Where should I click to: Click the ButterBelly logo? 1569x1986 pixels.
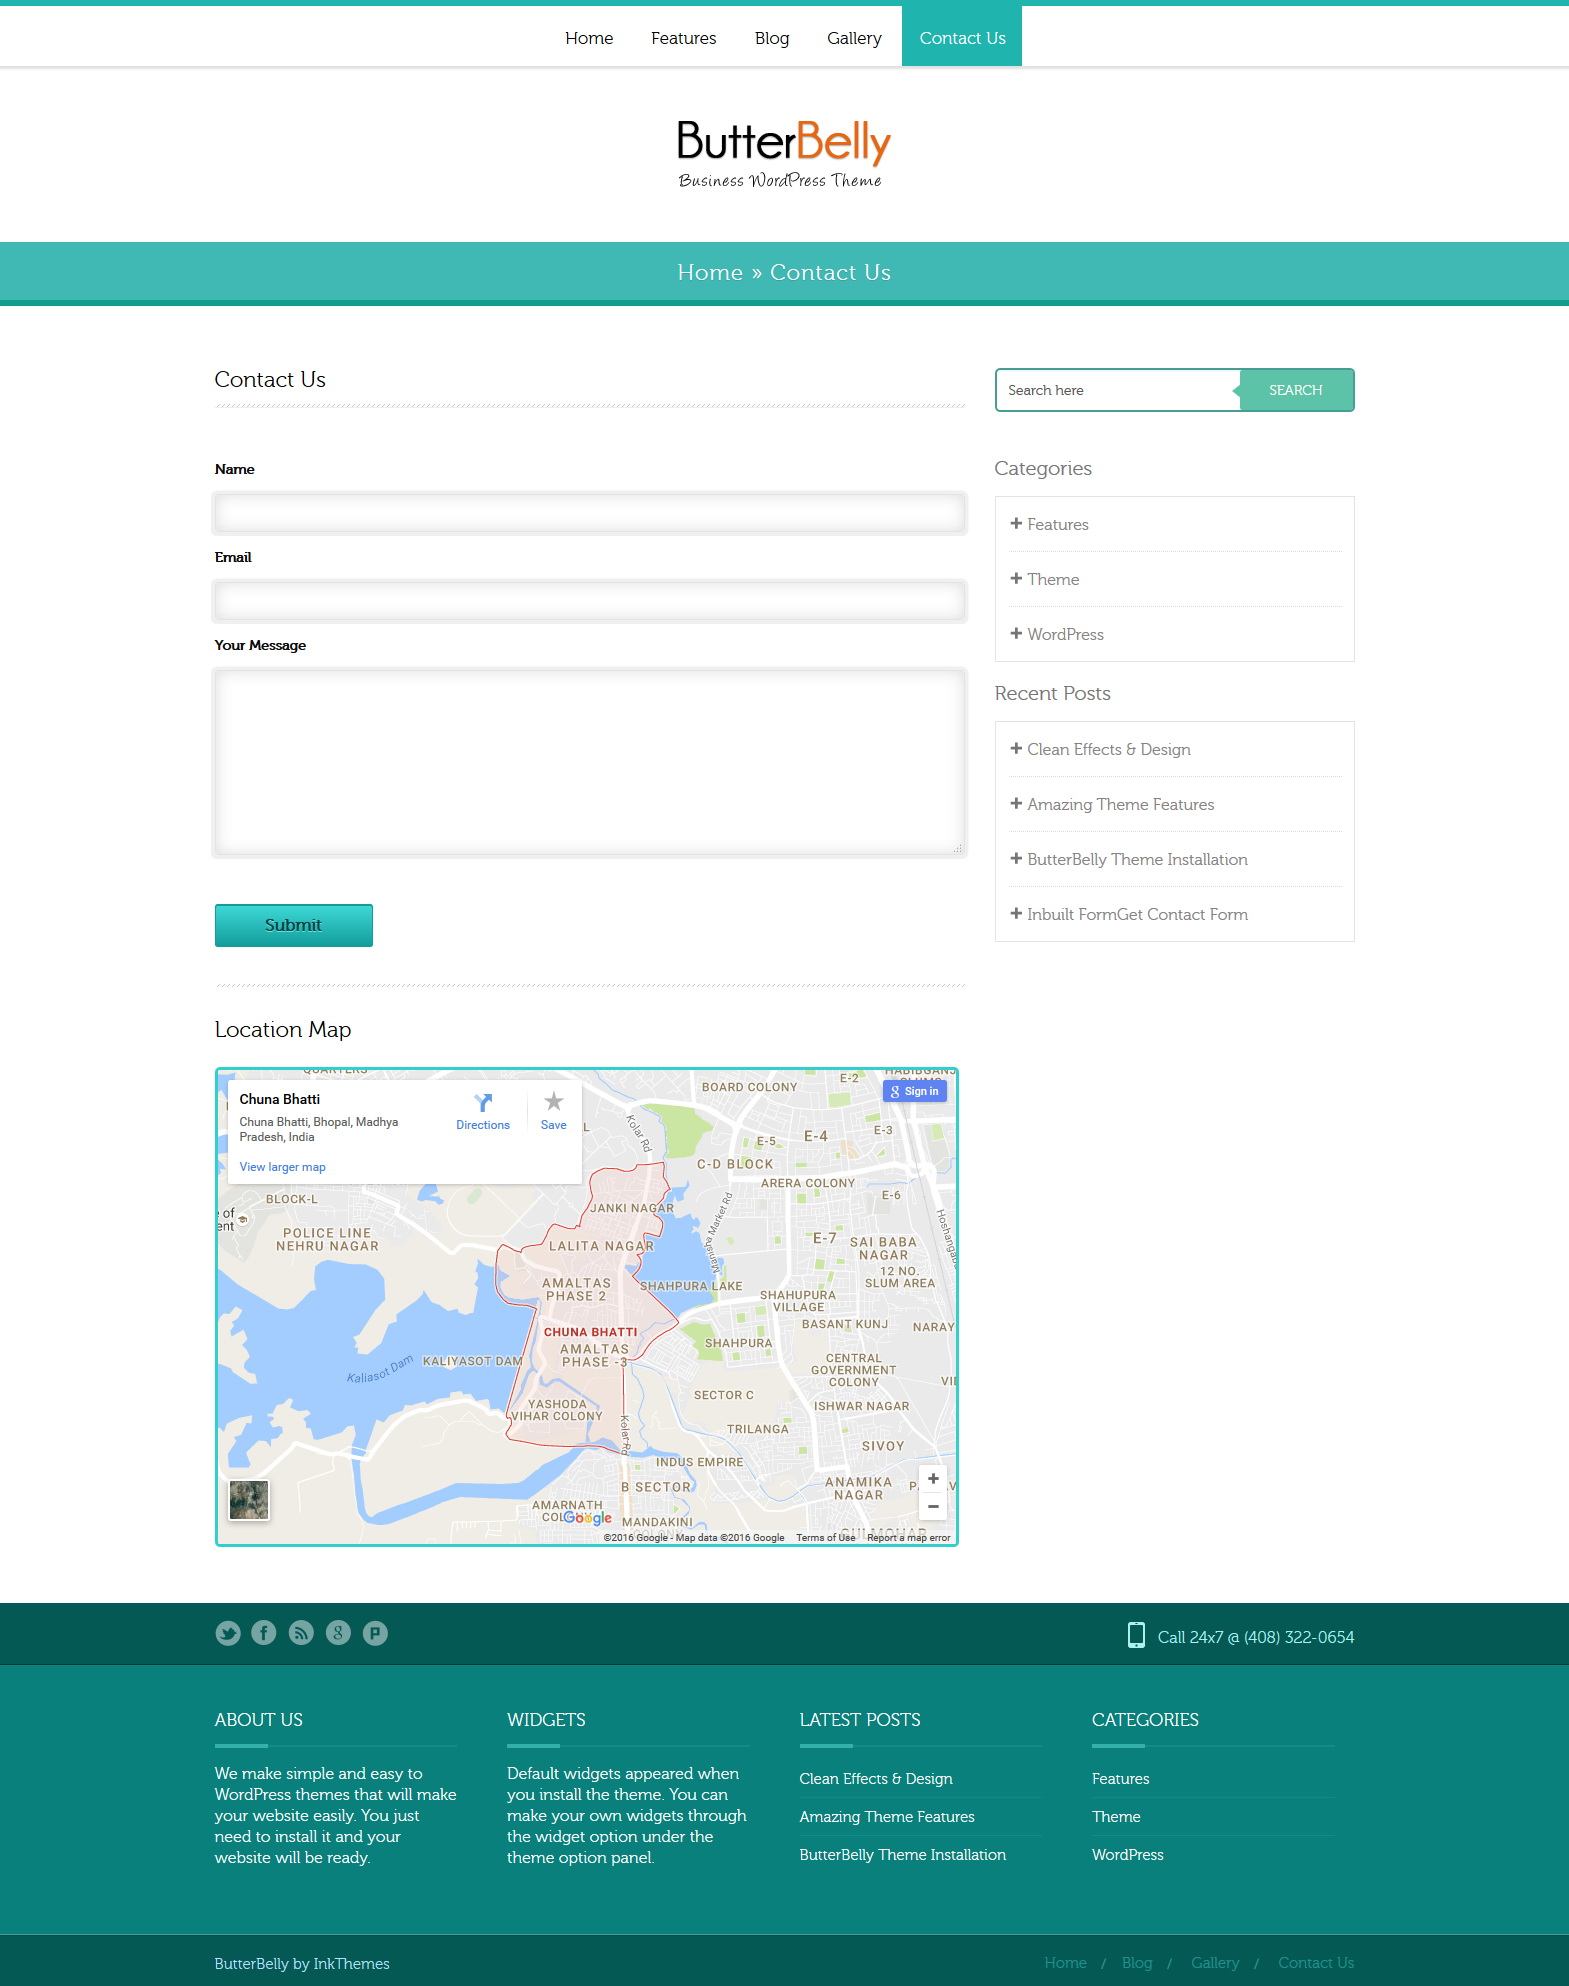[x=784, y=154]
